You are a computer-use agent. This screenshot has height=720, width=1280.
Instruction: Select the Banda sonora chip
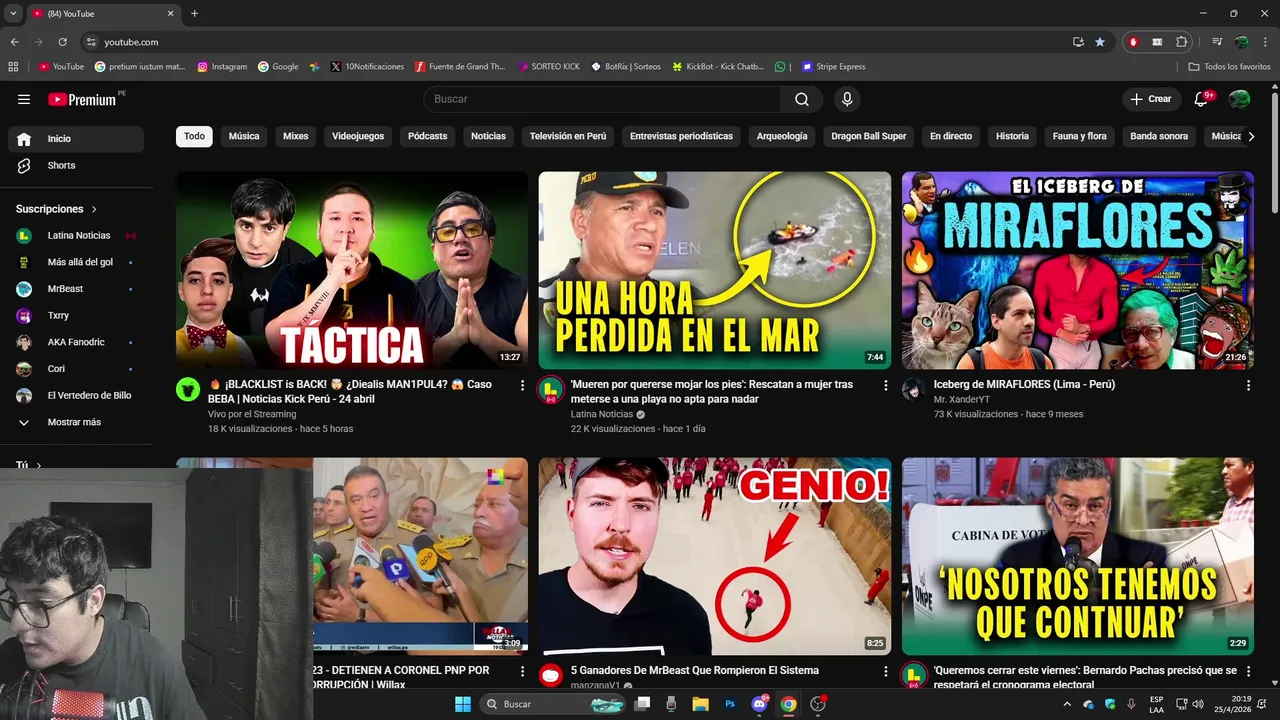(x=1159, y=136)
